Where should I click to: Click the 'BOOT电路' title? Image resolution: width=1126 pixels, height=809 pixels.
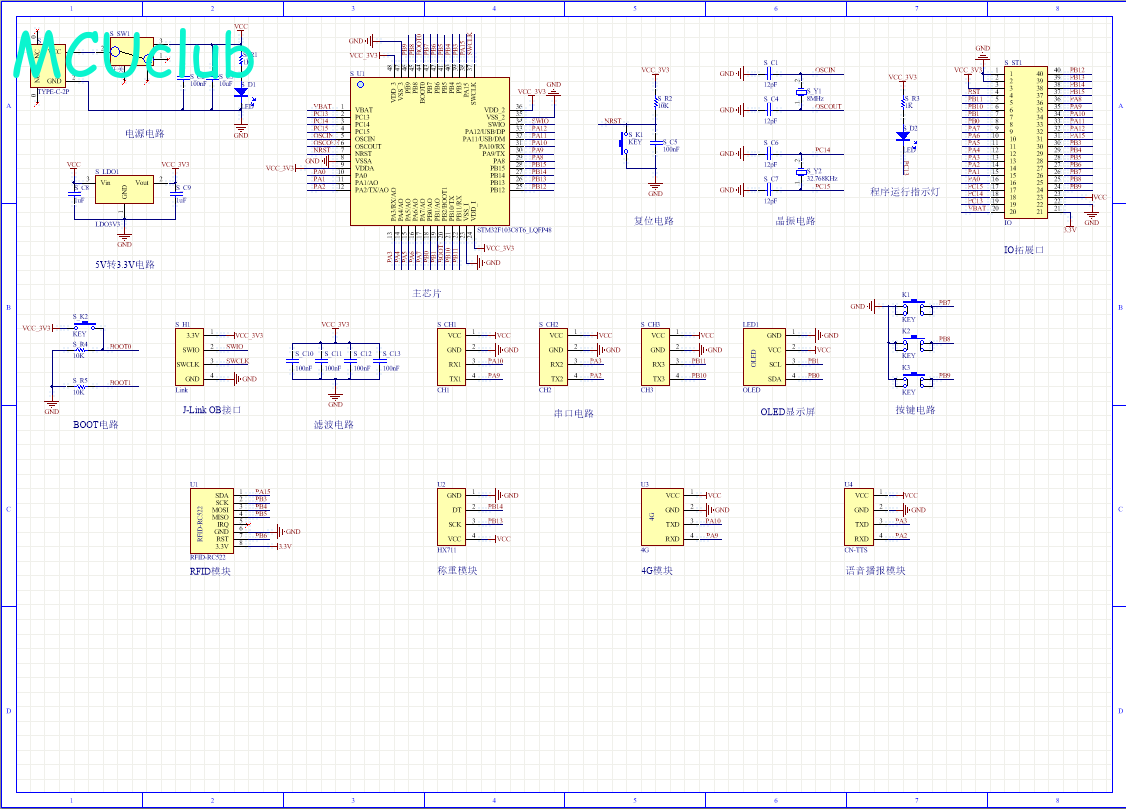[x=96, y=424]
